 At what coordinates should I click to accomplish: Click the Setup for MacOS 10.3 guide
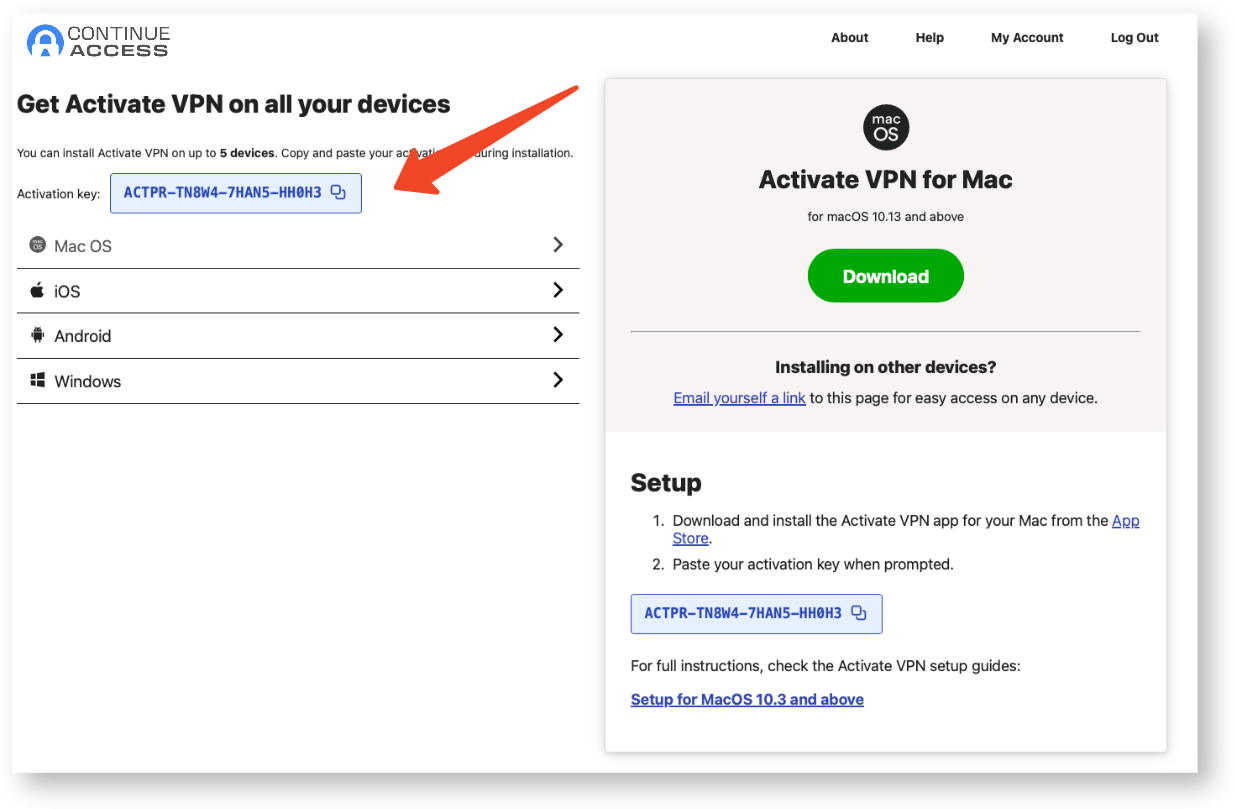(746, 698)
